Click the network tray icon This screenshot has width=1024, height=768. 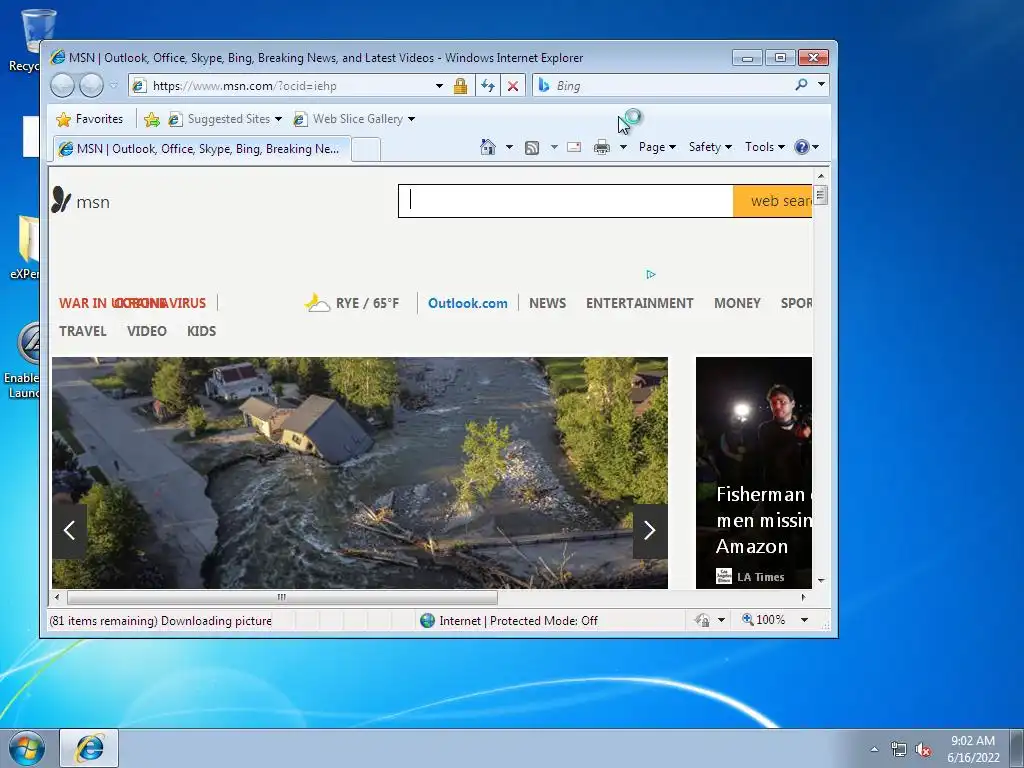tap(899, 750)
